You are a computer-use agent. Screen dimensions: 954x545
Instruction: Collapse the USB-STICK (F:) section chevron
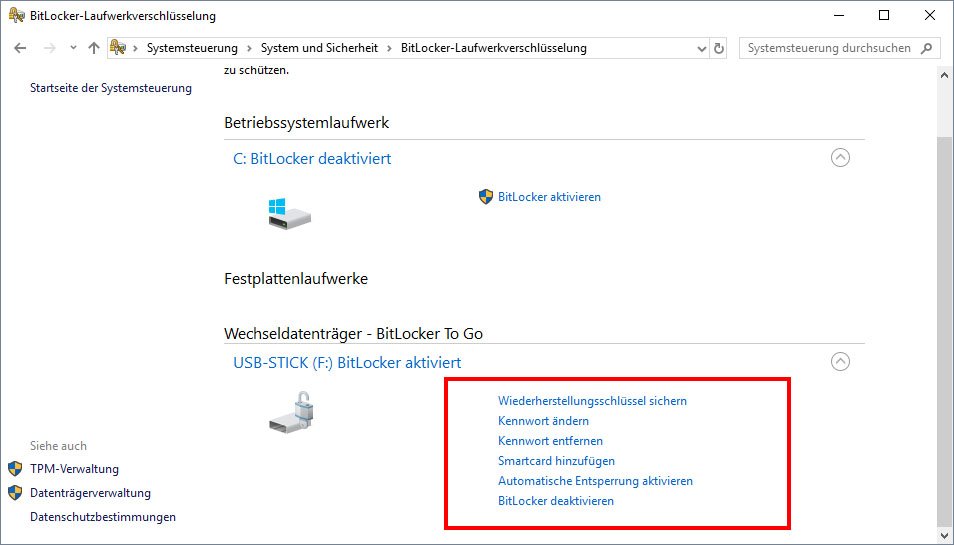[840, 362]
